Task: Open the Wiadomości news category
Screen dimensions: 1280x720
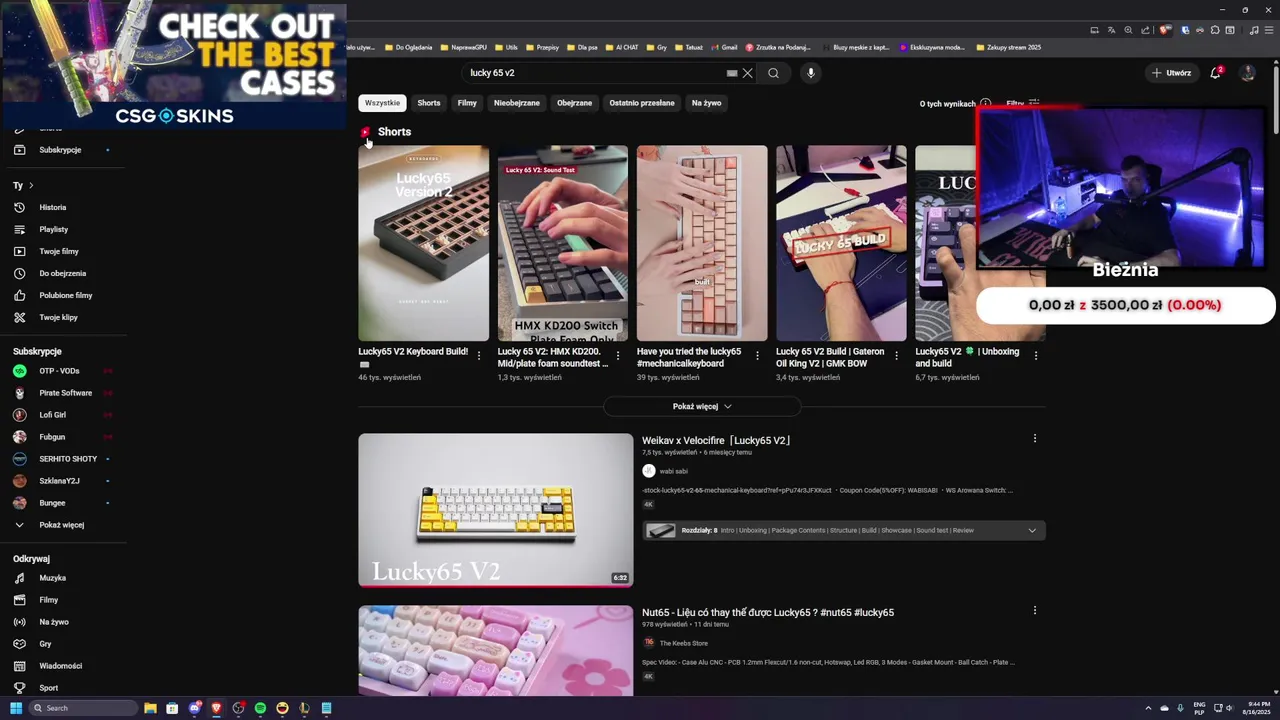Action: pos(63,666)
